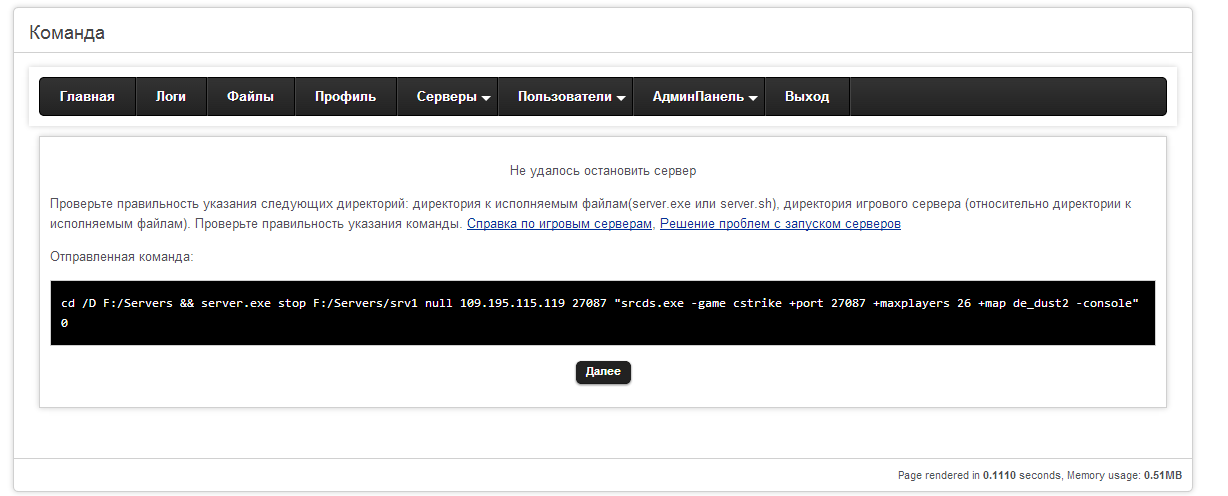Log out via the Выход item
The height and width of the screenshot is (496, 1228).
tap(807, 97)
